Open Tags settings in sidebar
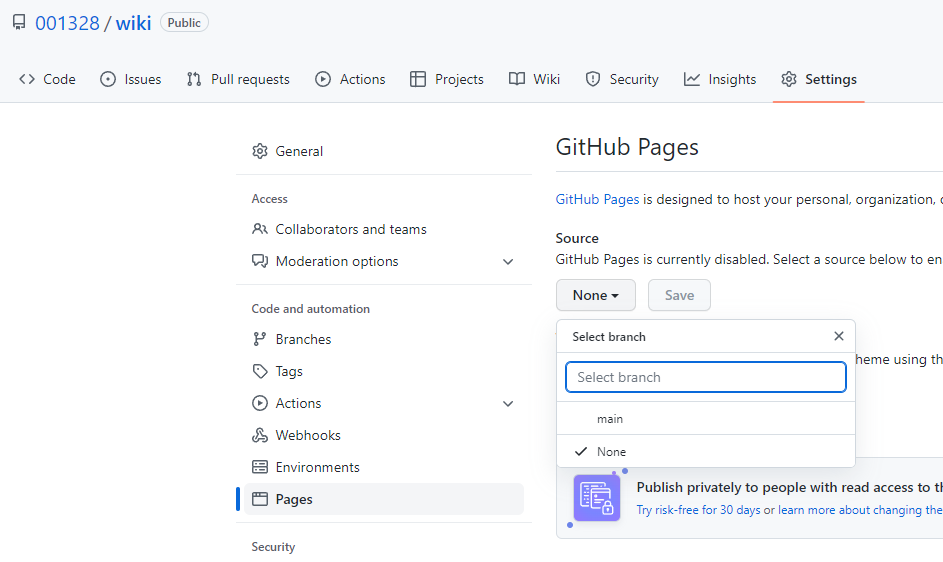The width and height of the screenshot is (943, 562). tap(384, 371)
